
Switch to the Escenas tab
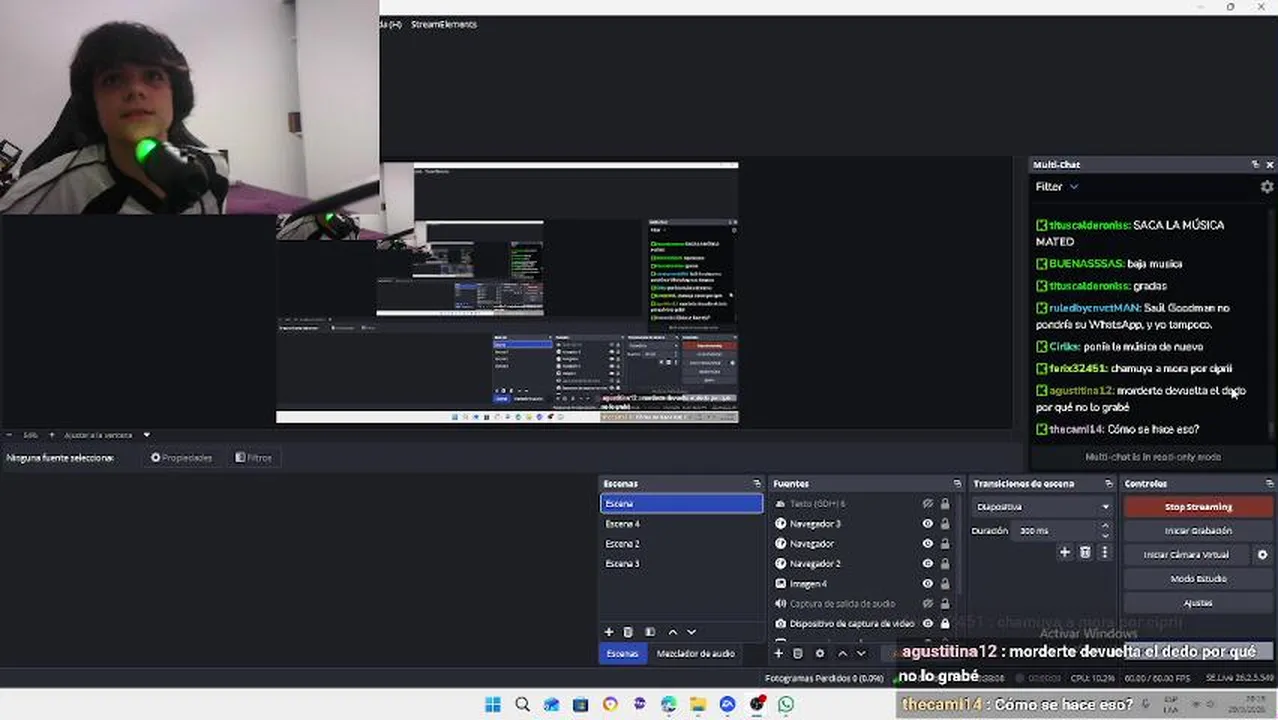[622, 654]
